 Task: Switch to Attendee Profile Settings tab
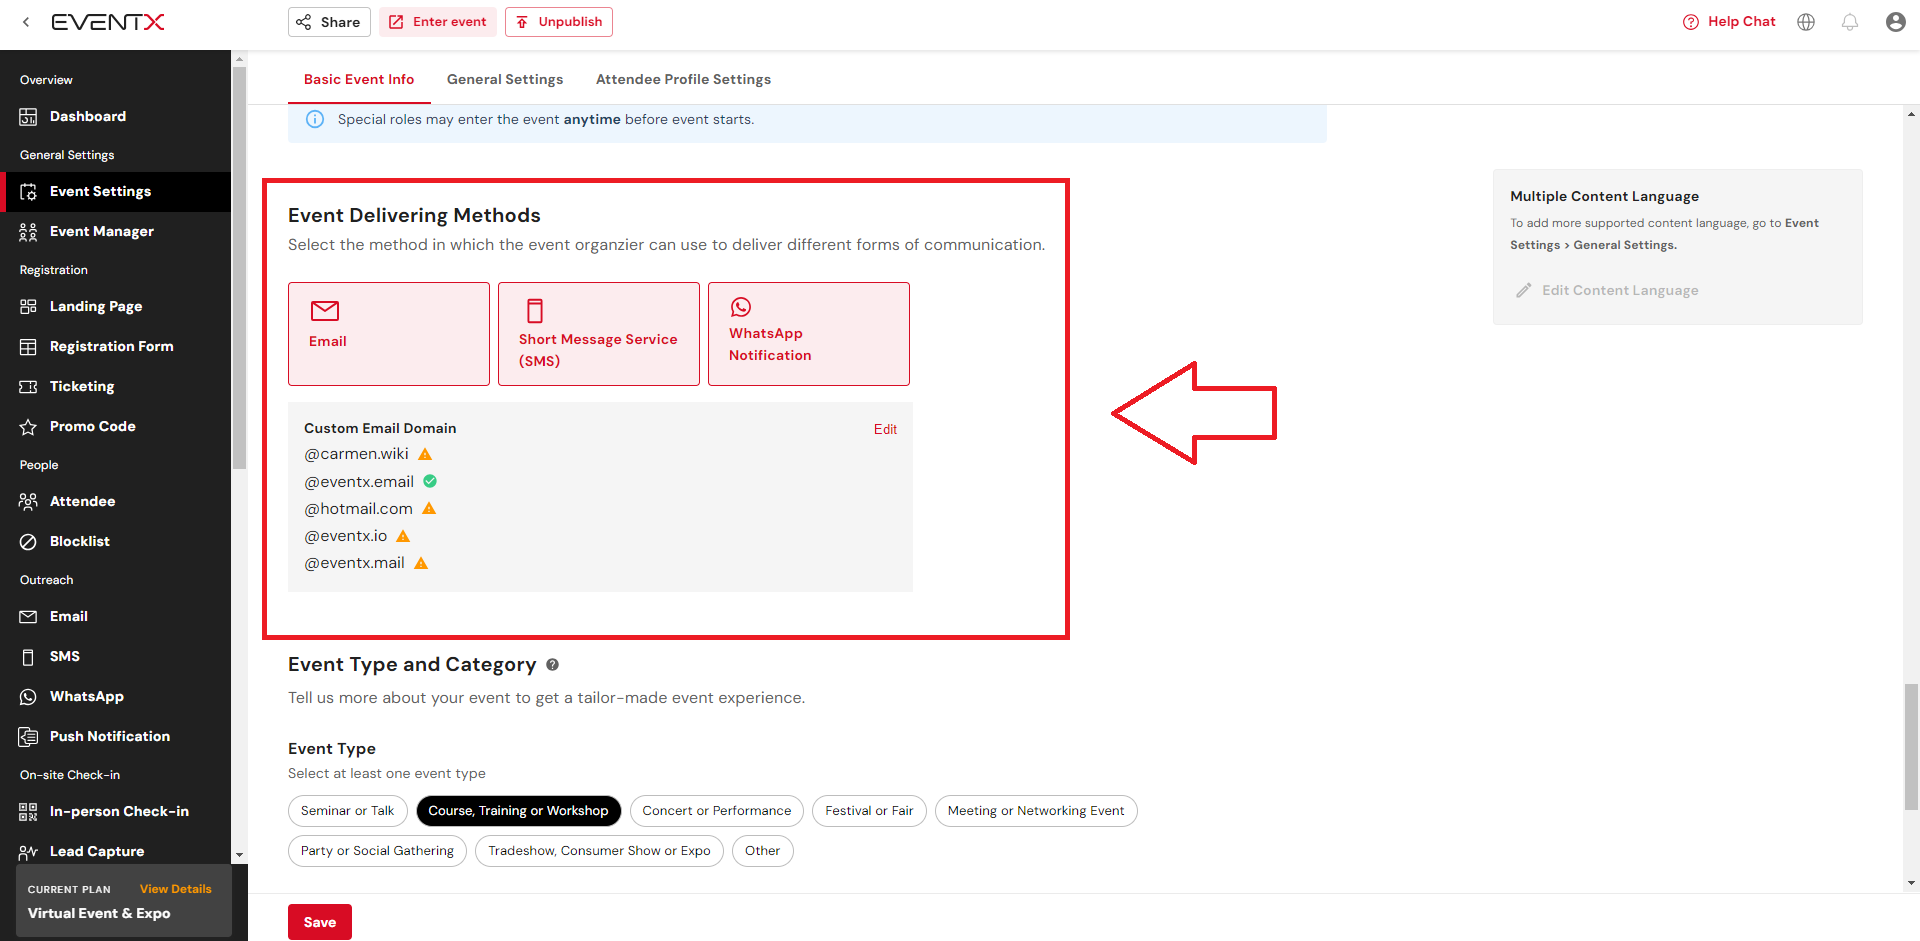[x=683, y=79]
